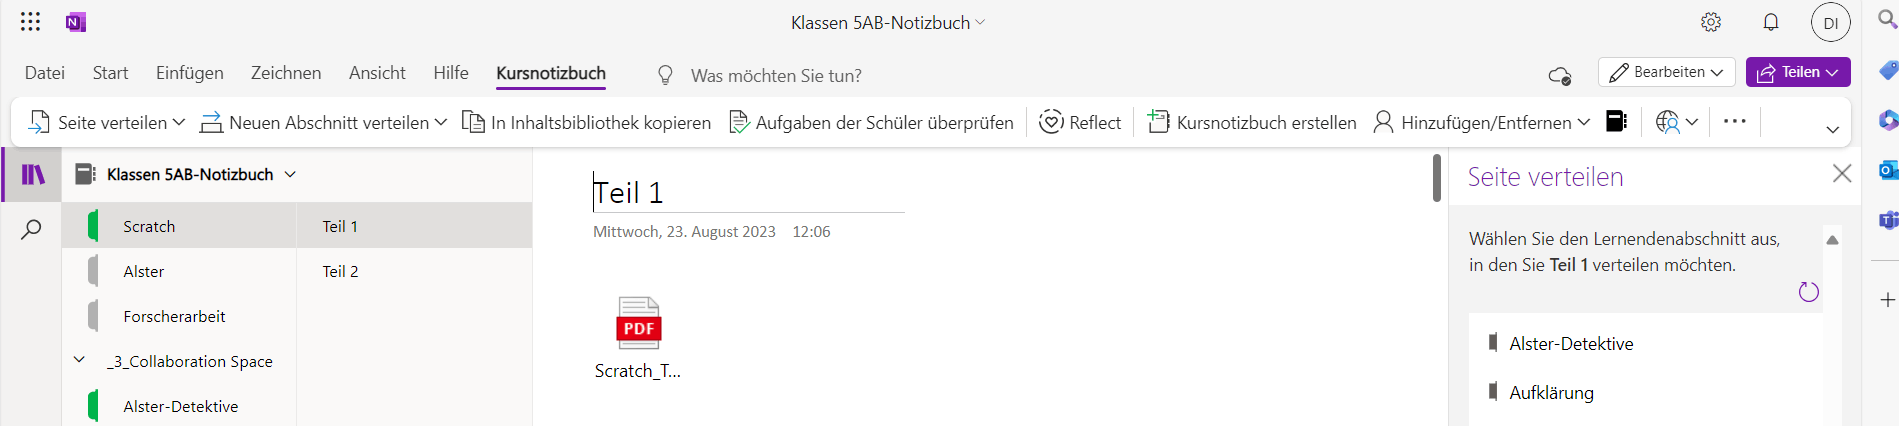Open the settings gear icon

[x=1711, y=22]
